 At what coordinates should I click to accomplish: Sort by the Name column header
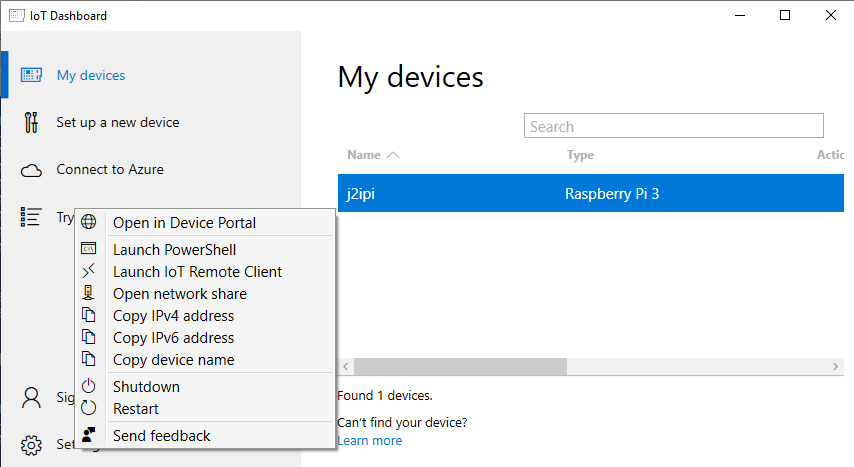pyautogui.click(x=364, y=155)
